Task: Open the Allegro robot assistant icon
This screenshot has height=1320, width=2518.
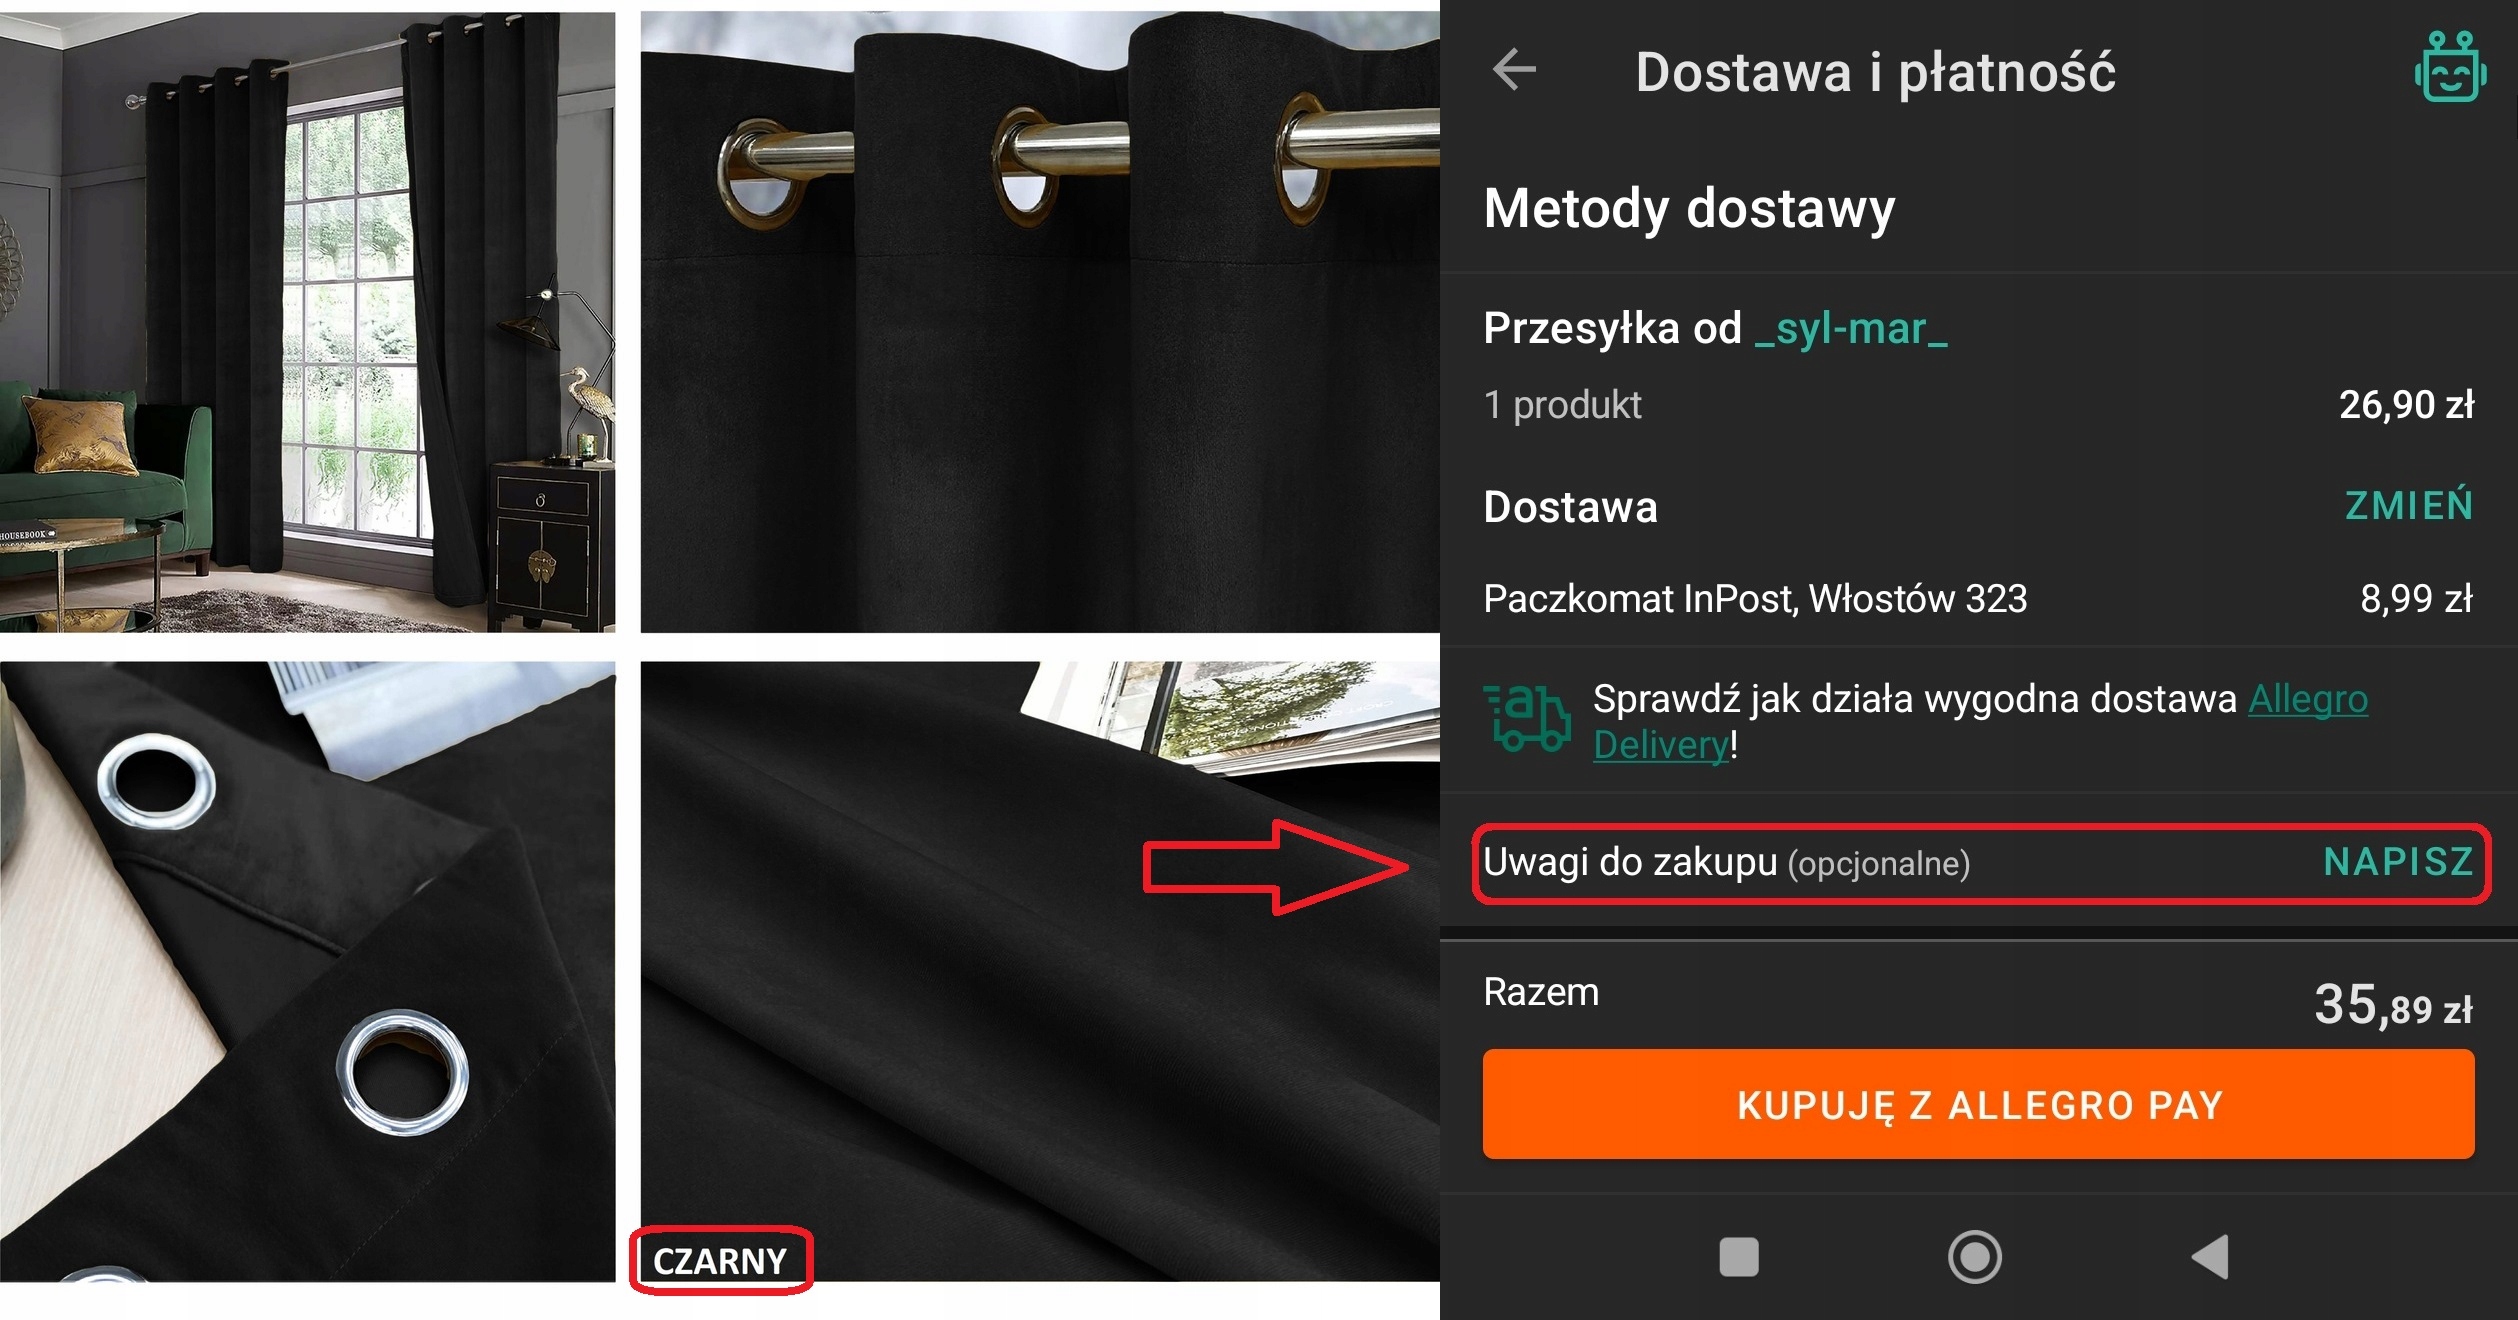Action: click(x=2449, y=66)
